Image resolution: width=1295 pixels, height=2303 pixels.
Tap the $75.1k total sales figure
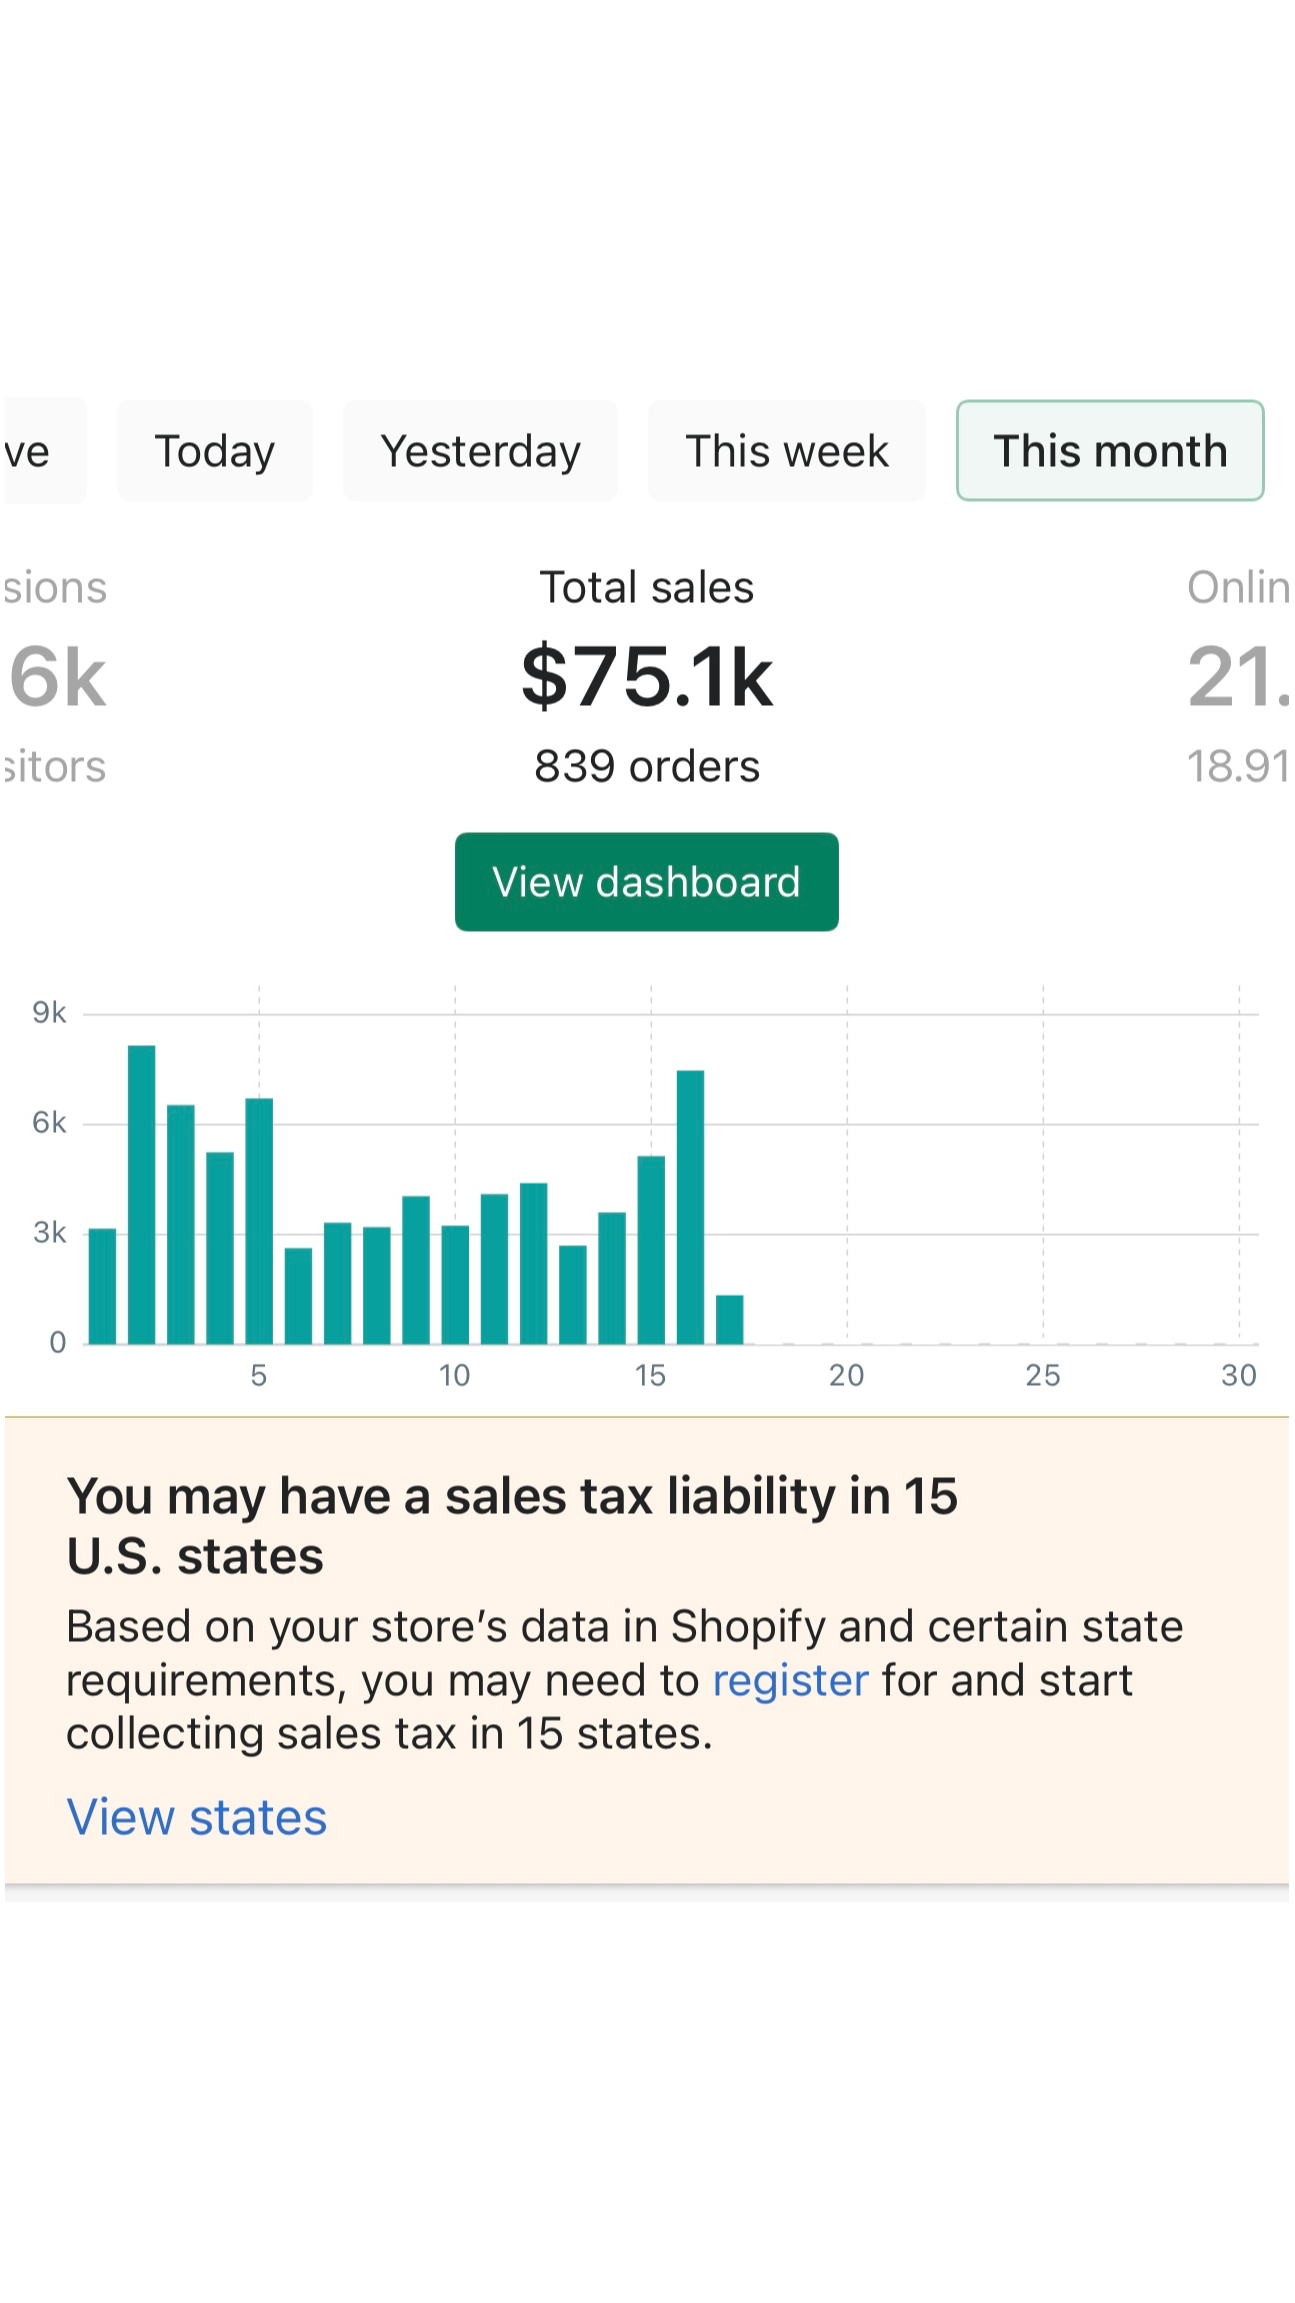click(647, 677)
